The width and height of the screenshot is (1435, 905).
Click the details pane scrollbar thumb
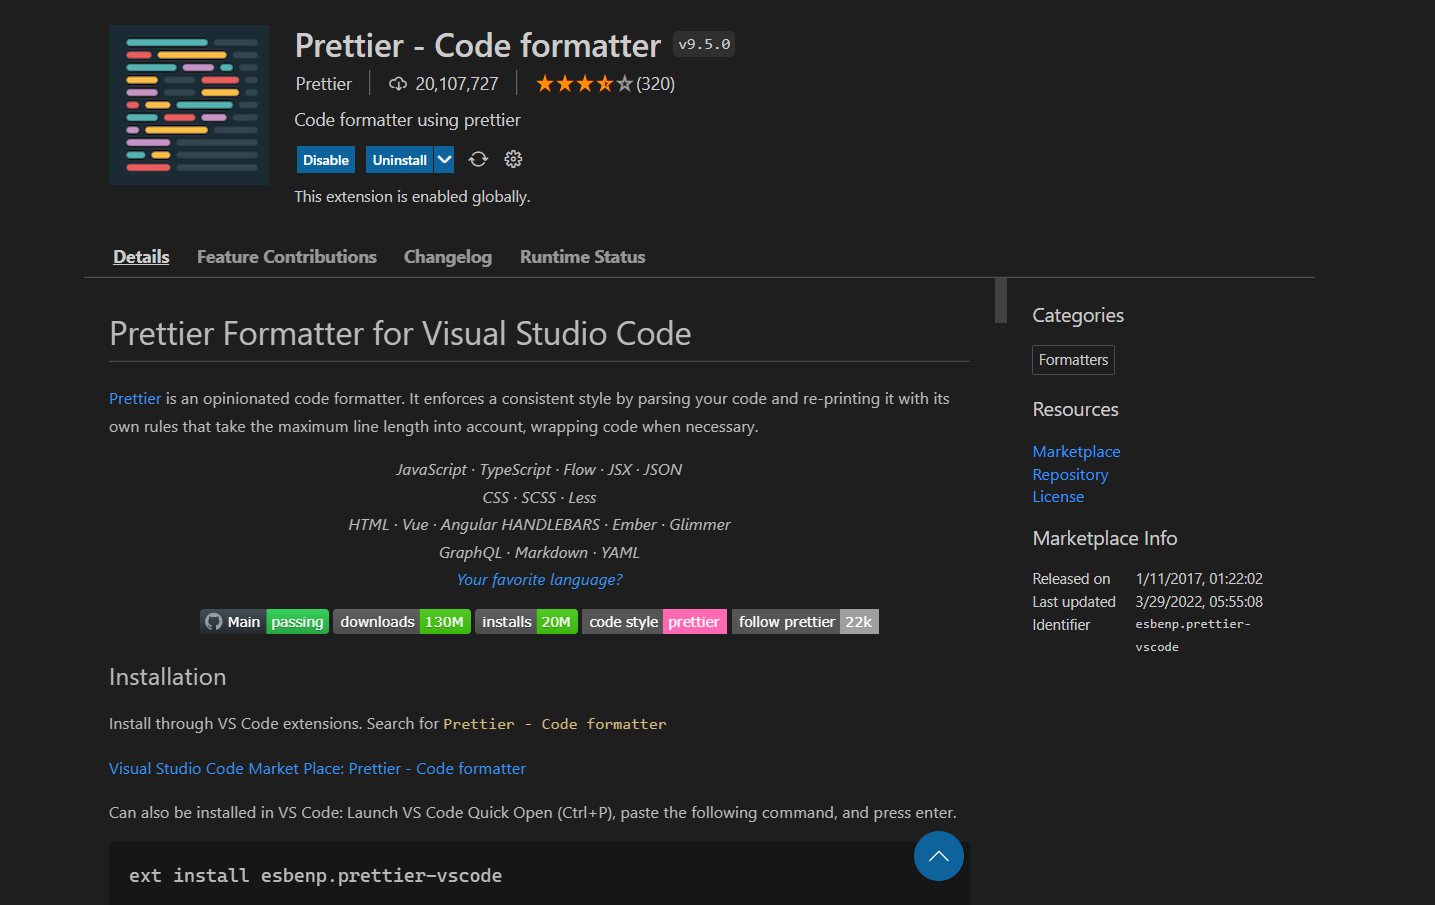pos(1000,300)
